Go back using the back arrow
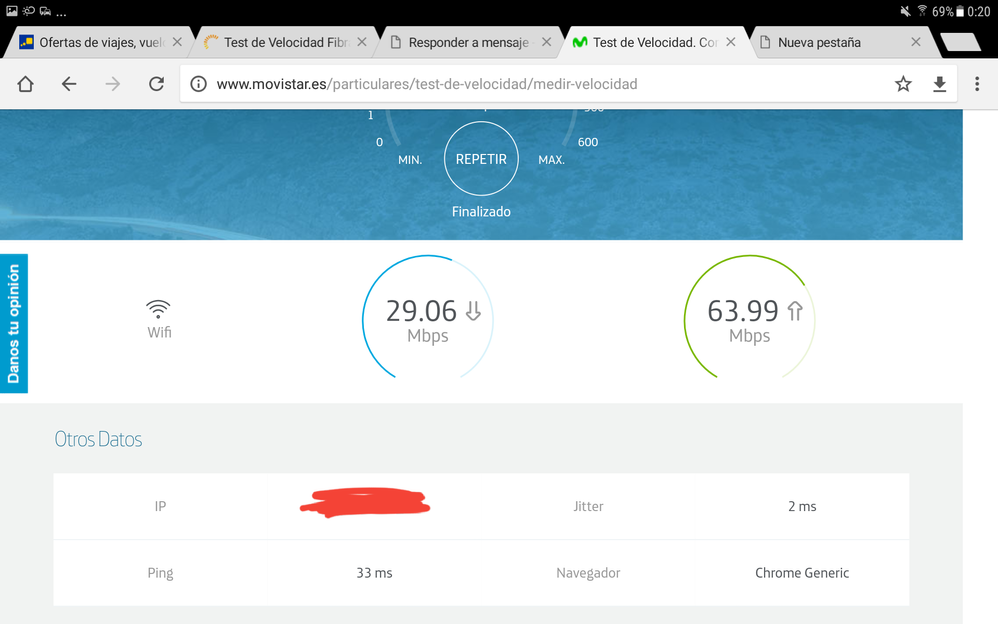The width and height of the screenshot is (998, 624). 69,84
